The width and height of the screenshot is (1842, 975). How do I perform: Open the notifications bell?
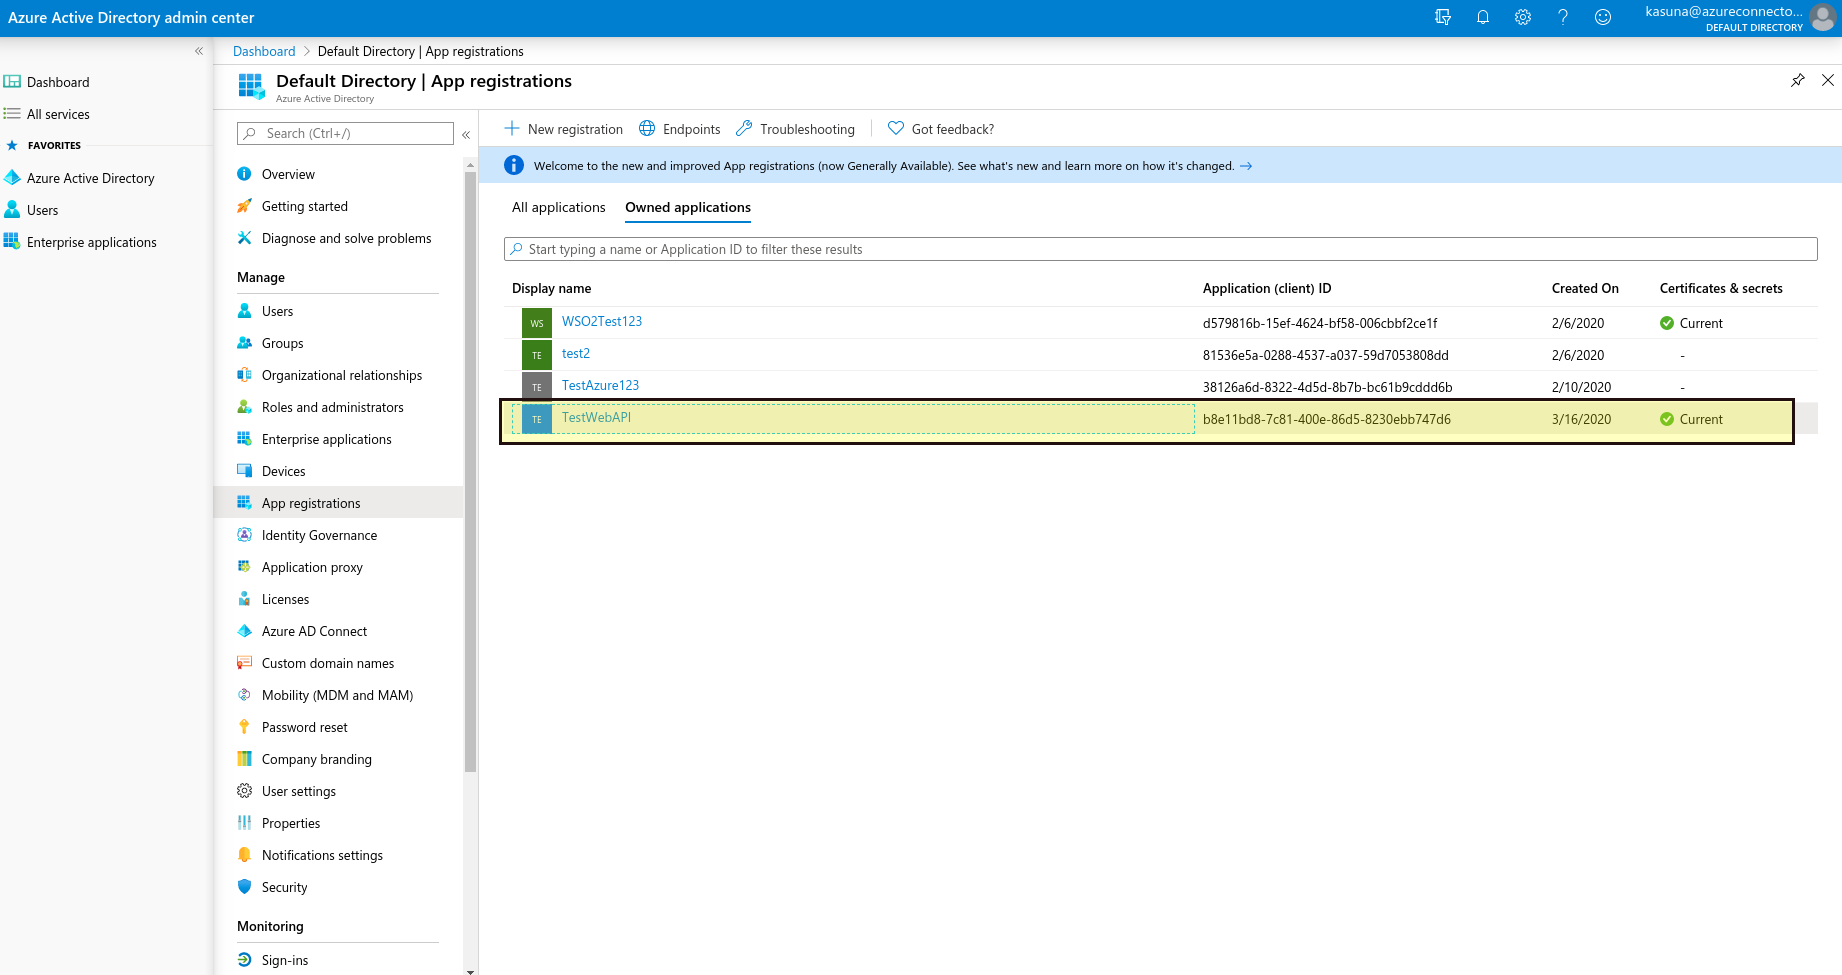point(1483,17)
